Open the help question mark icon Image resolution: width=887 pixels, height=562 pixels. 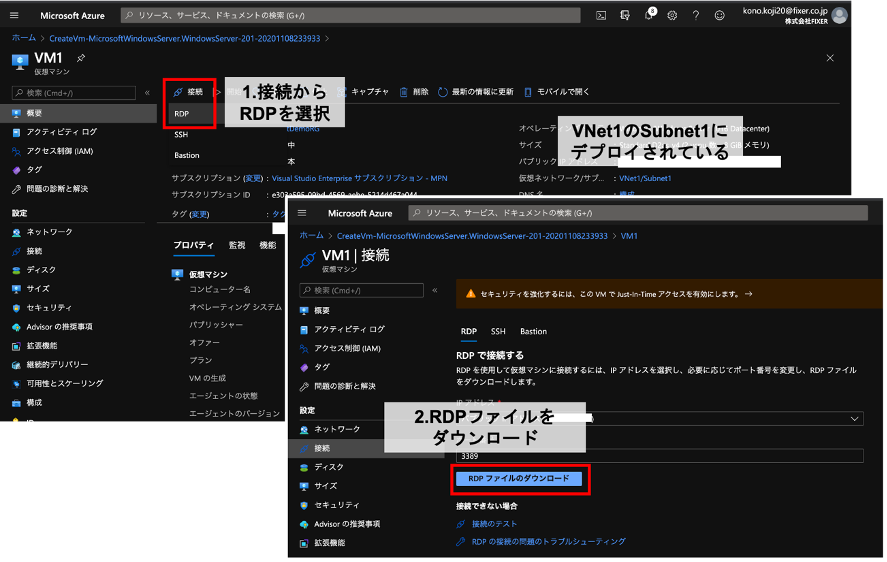click(695, 16)
